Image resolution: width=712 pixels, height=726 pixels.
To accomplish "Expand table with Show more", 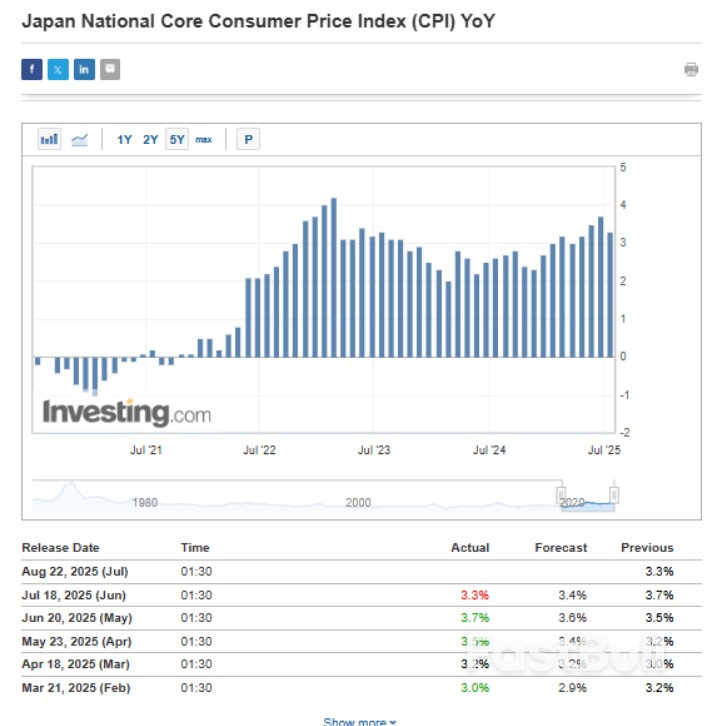I will tap(359, 721).
